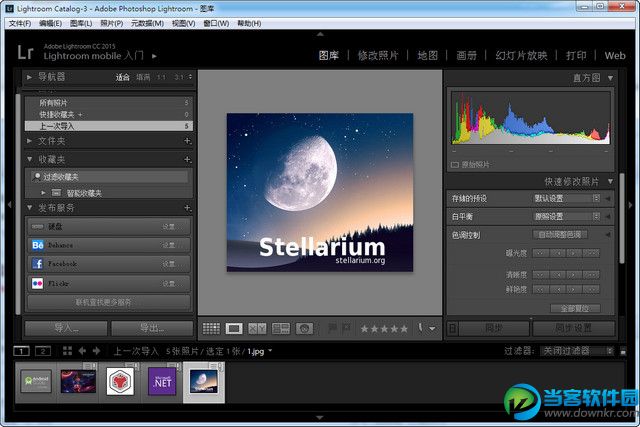Viewport: 640px width, 427px height.
Task: Increase Exposure by one small step
Action: [574, 253]
